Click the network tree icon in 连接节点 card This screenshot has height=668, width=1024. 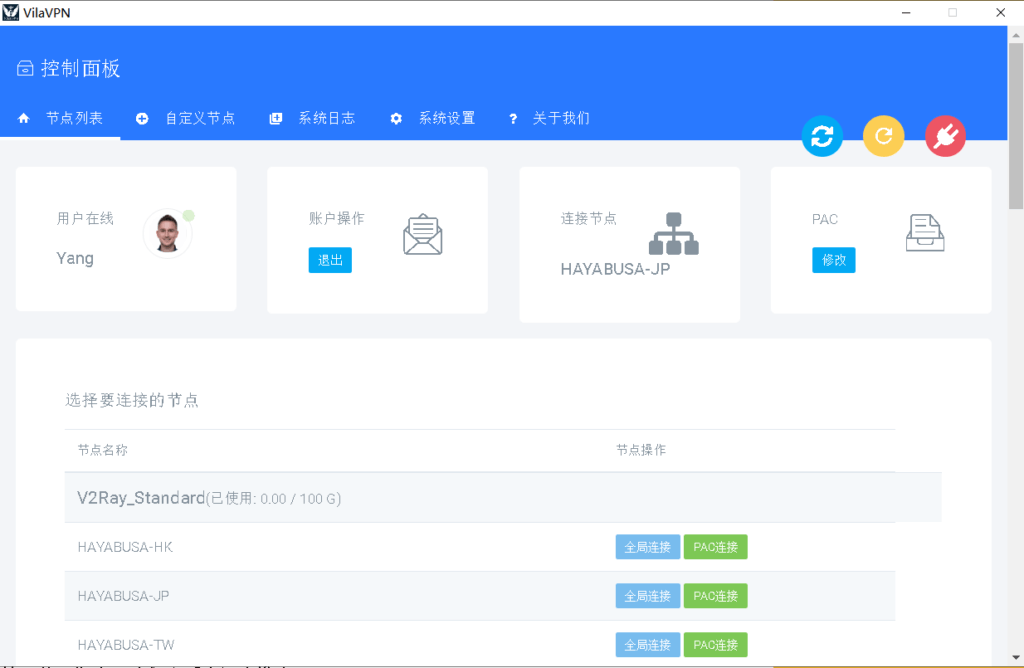(674, 234)
